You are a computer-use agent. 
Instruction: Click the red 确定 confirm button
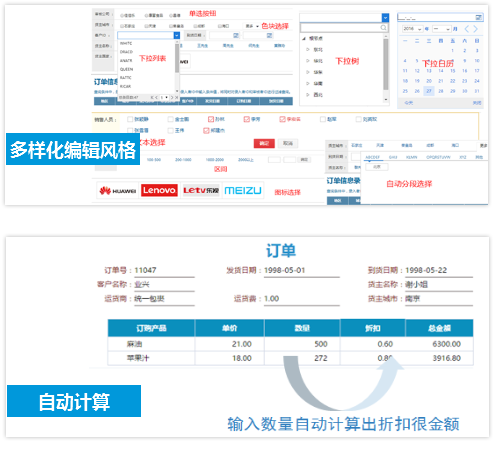point(264,143)
